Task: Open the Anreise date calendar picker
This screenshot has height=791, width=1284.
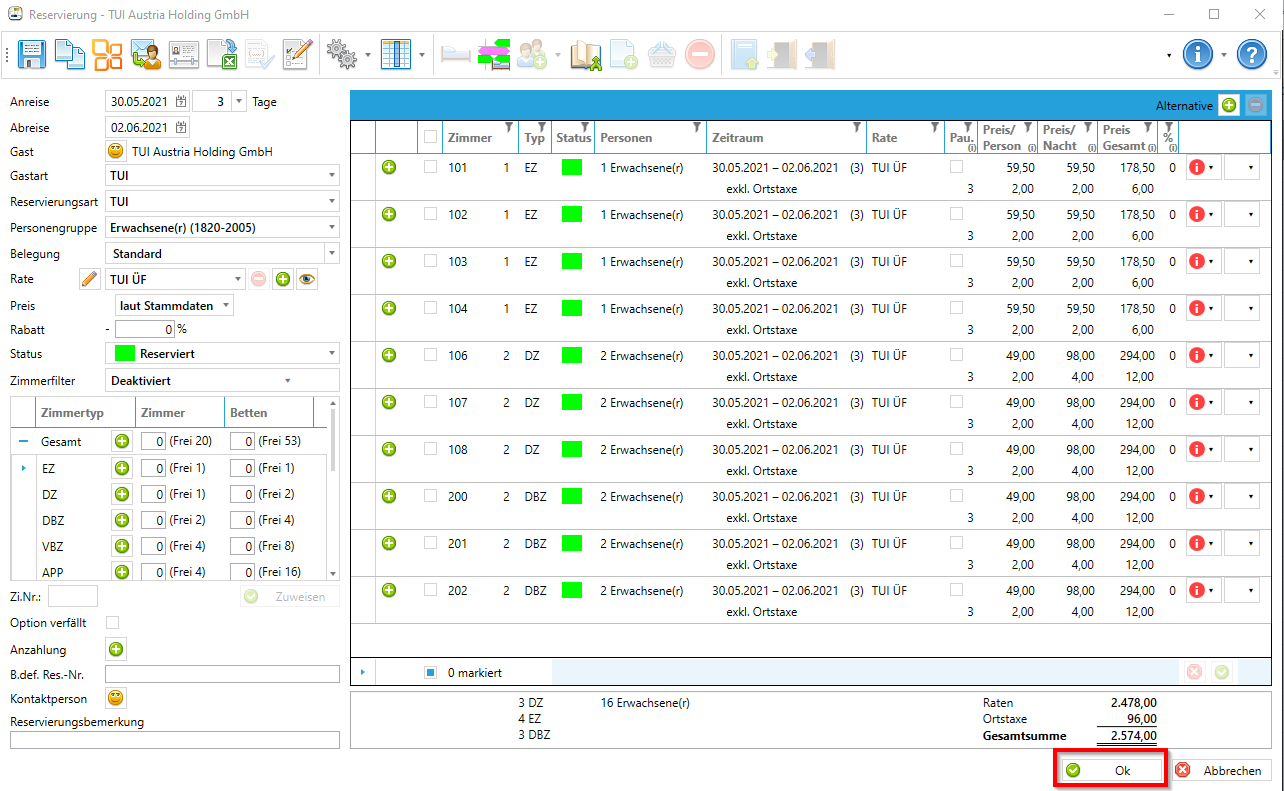Action: click(x=181, y=102)
